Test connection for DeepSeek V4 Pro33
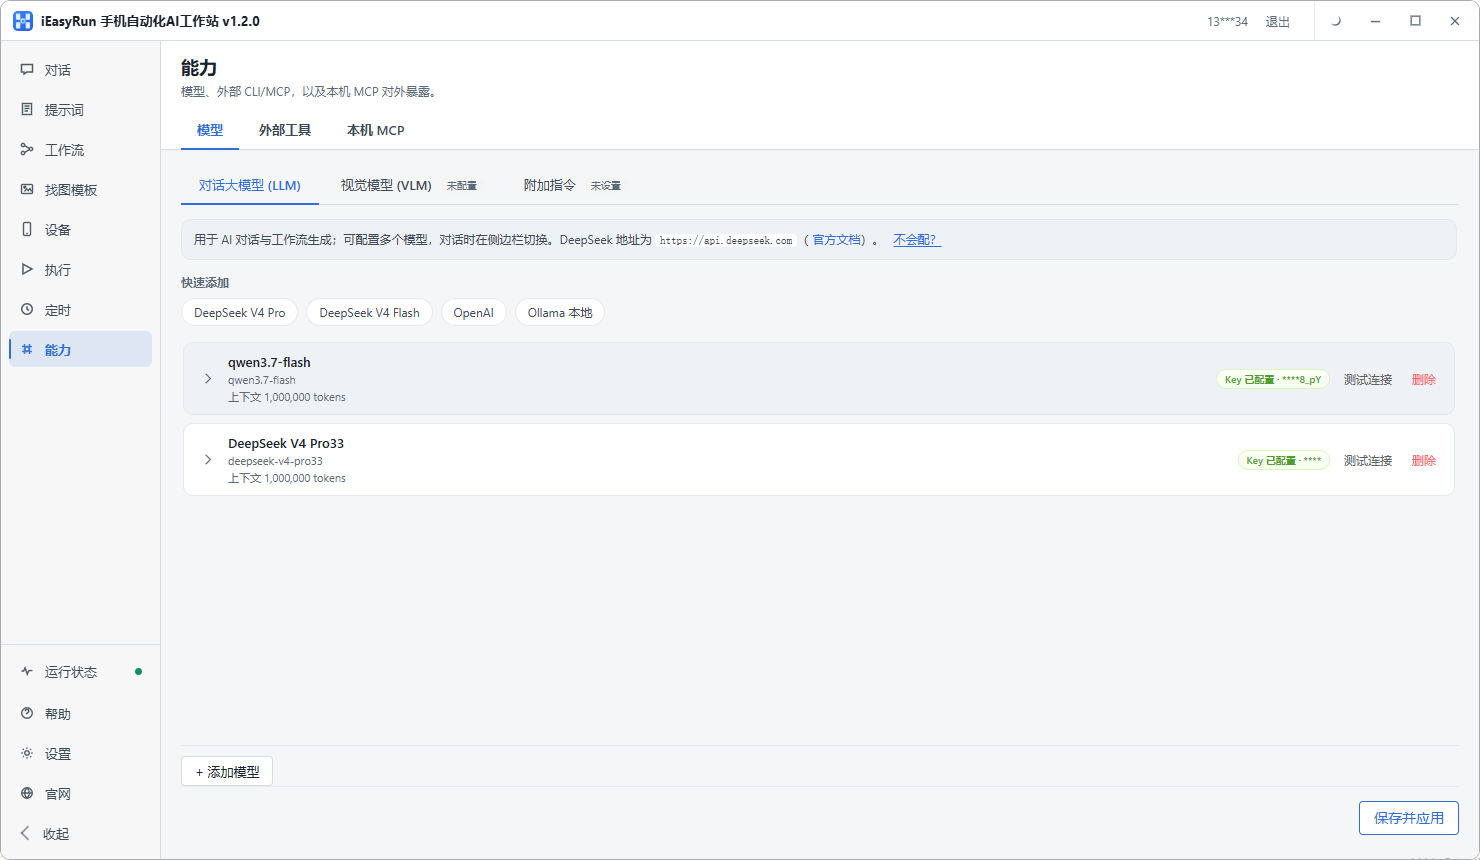This screenshot has width=1480, height=860. coord(1368,461)
